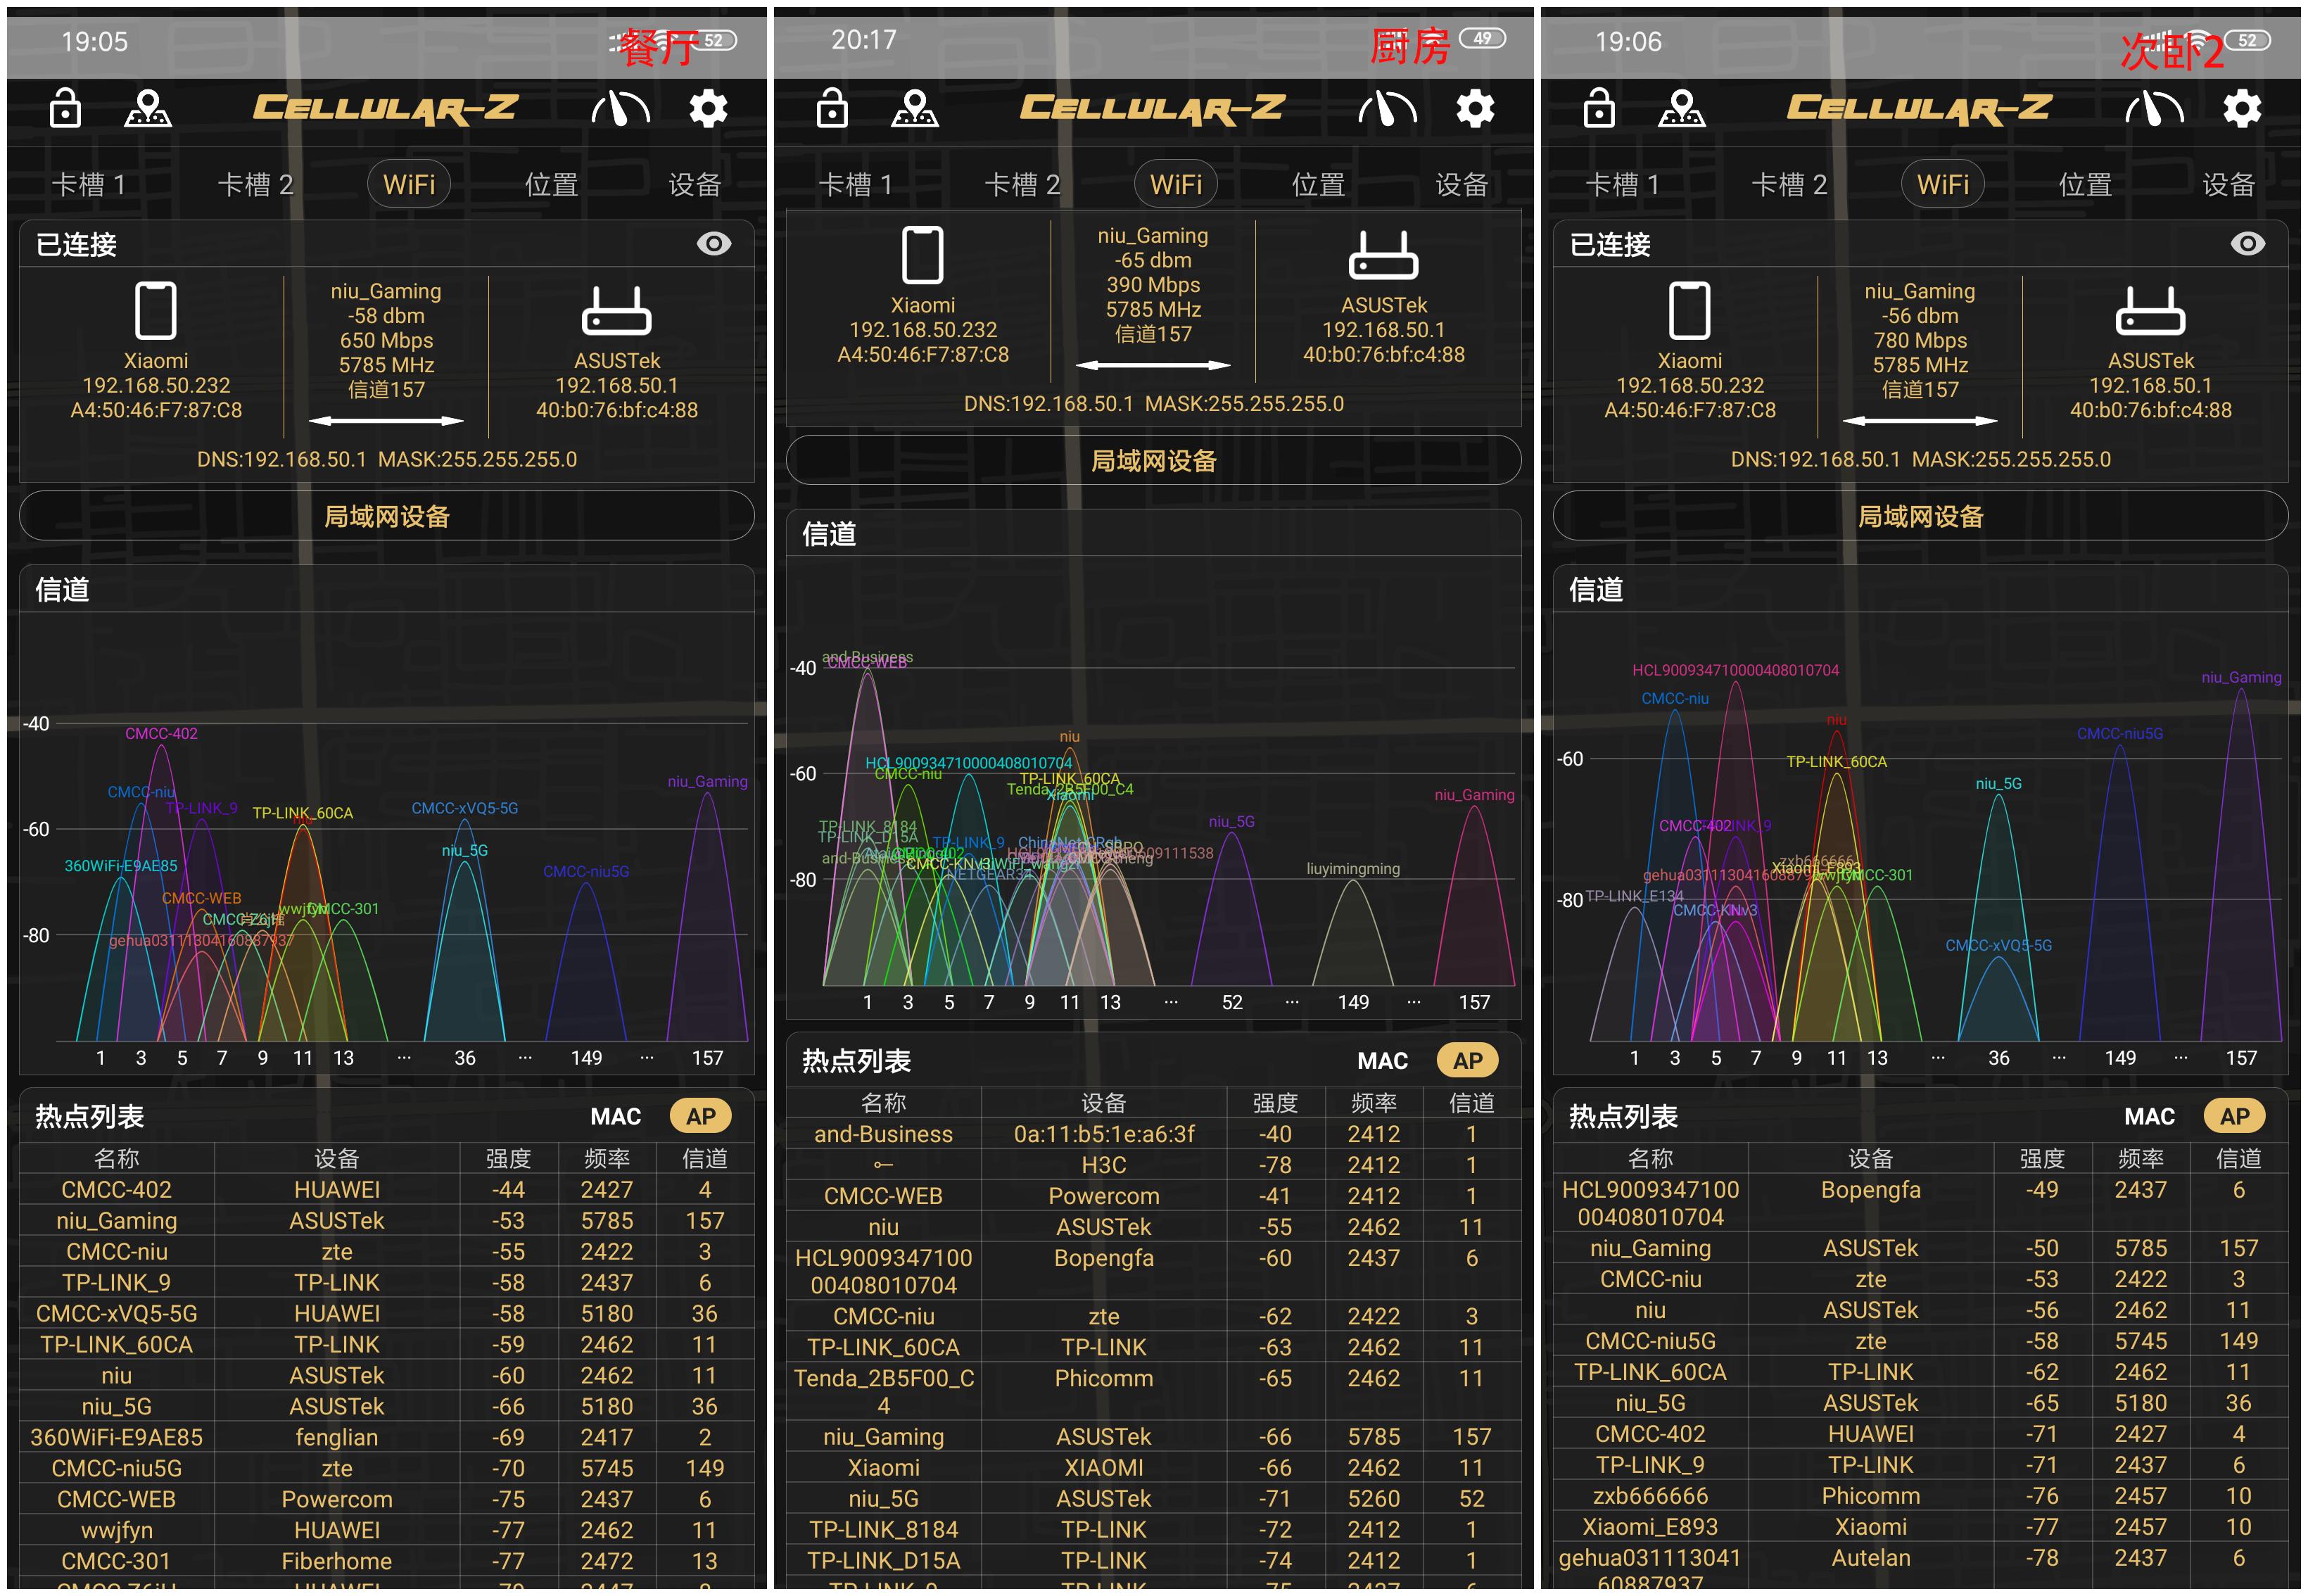Screen dimensions: 2308x1596
Task: Open the speed-test icon in the middle screenshot
Action: point(1388,108)
